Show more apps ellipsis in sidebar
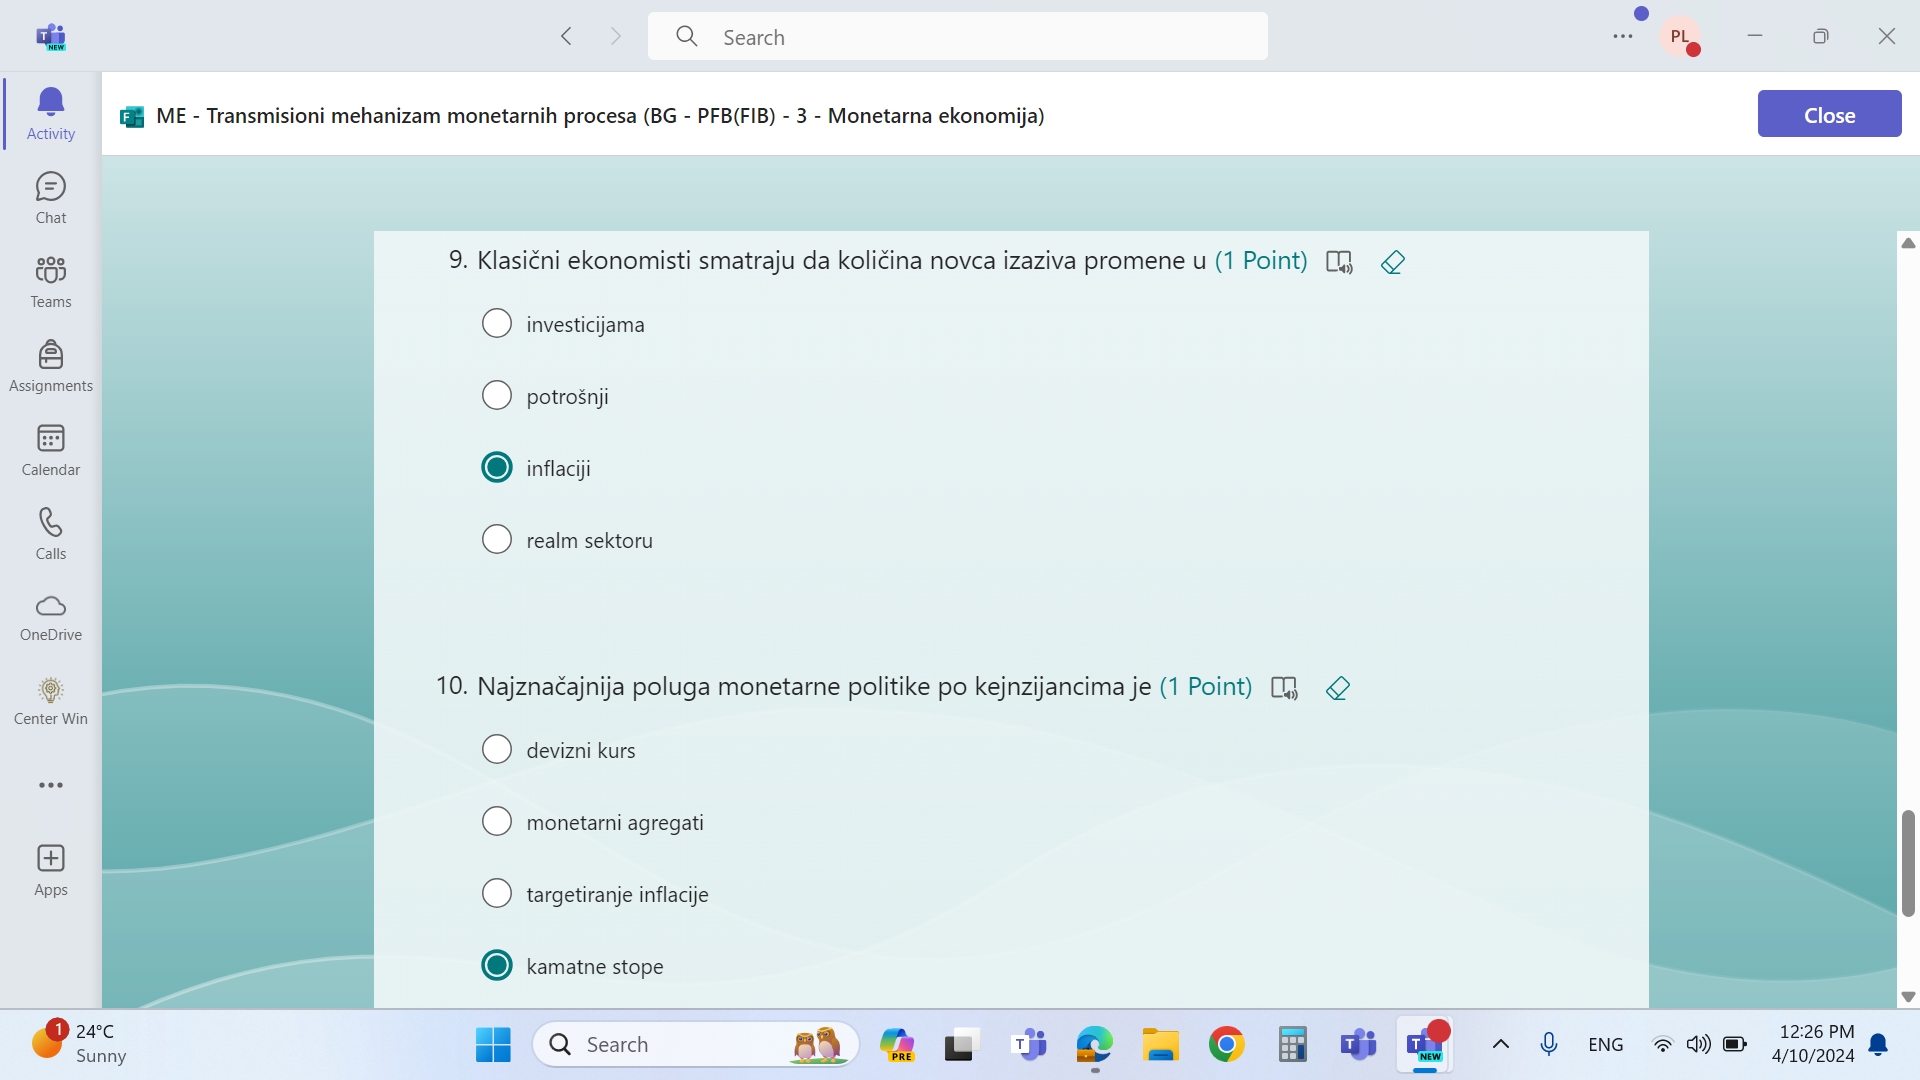This screenshot has width=1920, height=1080. (x=51, y=785)
